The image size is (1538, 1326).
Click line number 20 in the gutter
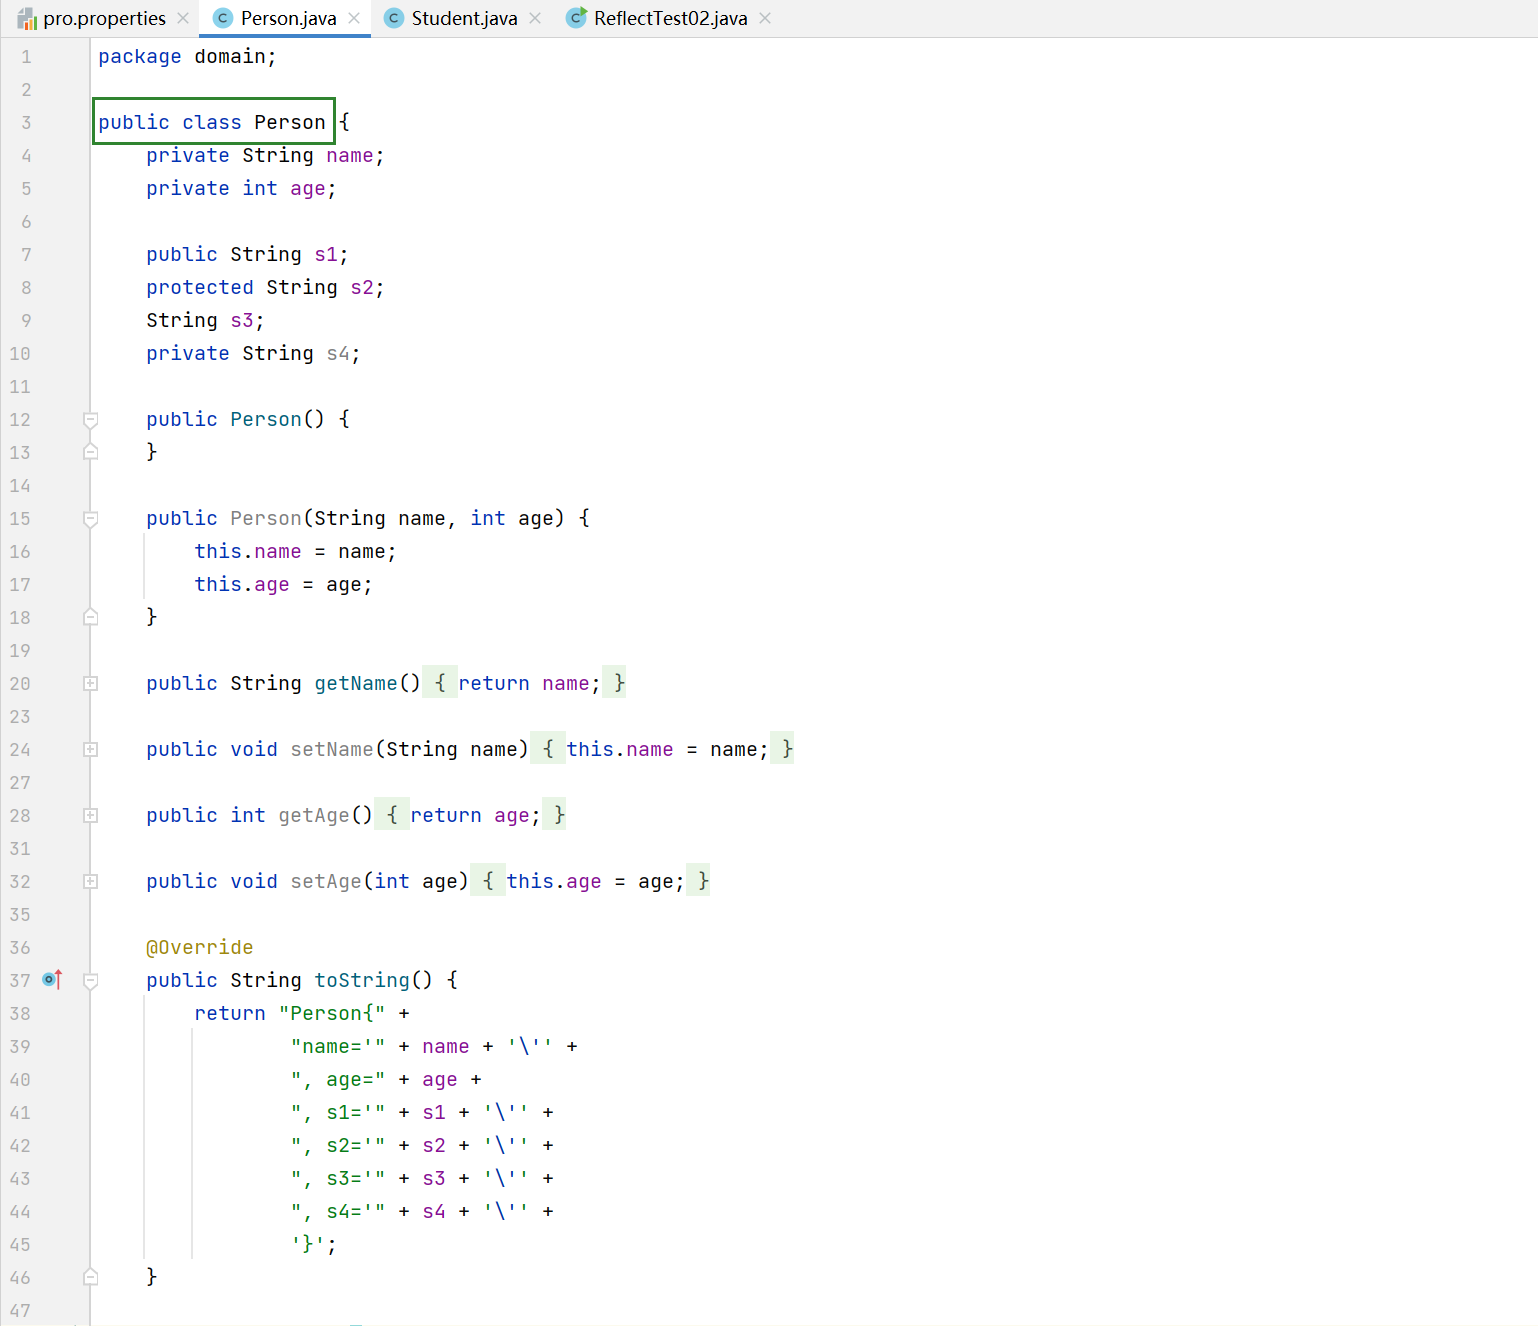pos(20,684)
